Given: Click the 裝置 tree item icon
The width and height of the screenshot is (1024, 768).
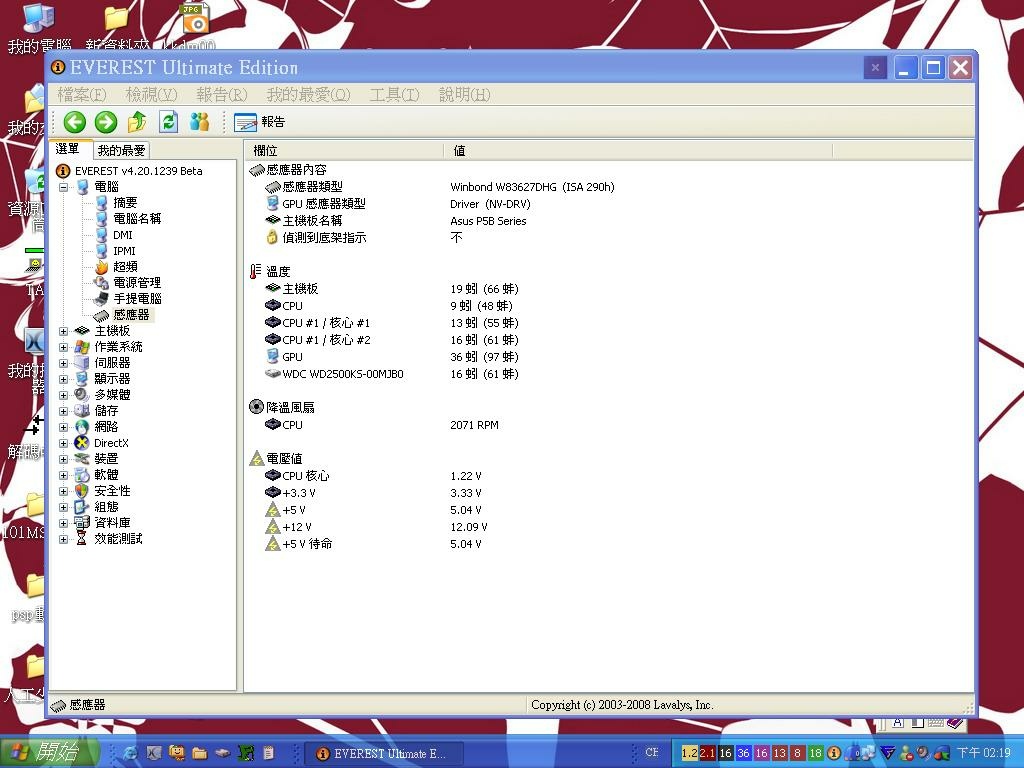Looking at the screenshot, I should pyautogui.click(x=82, y=459).
